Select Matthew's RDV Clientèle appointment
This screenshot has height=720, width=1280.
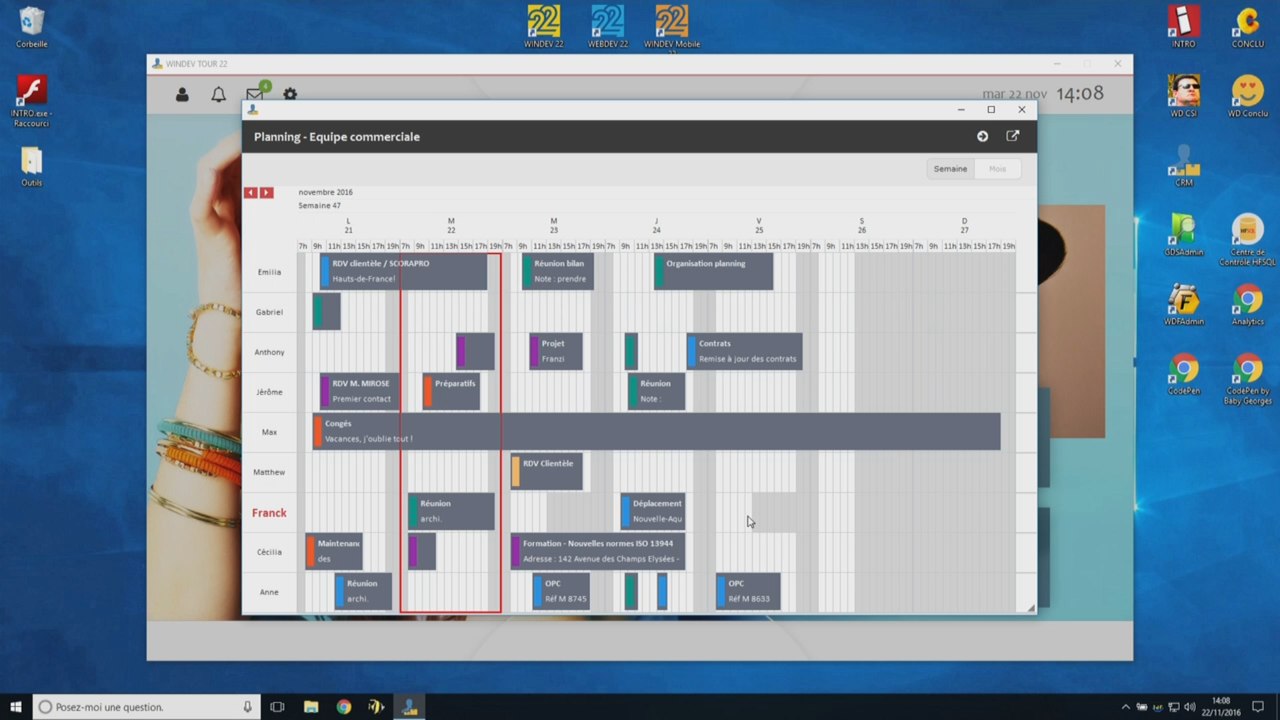click(x=546, y=471)
